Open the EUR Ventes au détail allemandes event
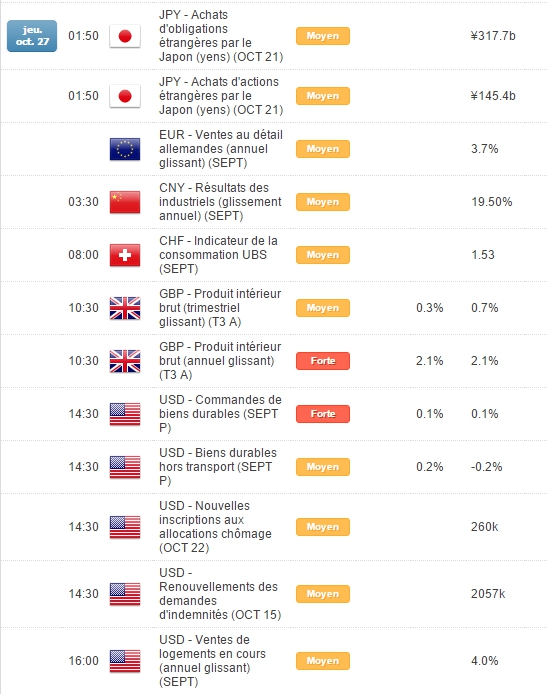 [x=221, y=149]
